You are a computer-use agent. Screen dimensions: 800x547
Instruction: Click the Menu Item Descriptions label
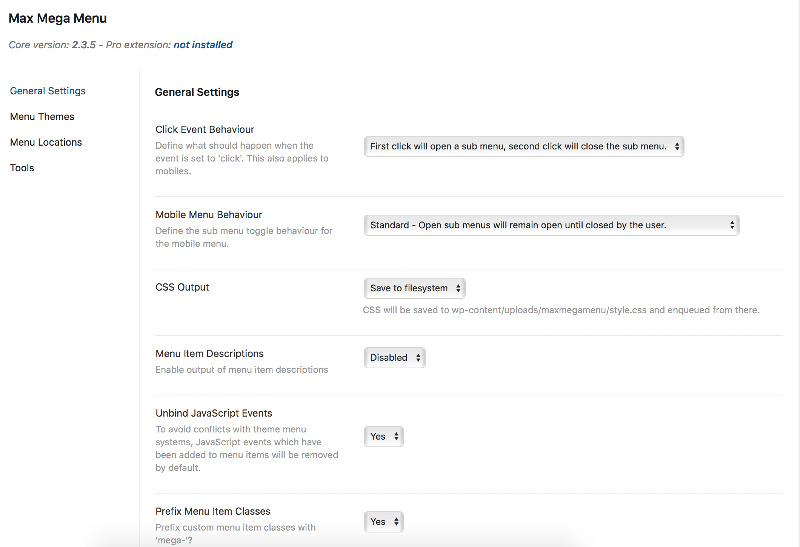point(209,354)
